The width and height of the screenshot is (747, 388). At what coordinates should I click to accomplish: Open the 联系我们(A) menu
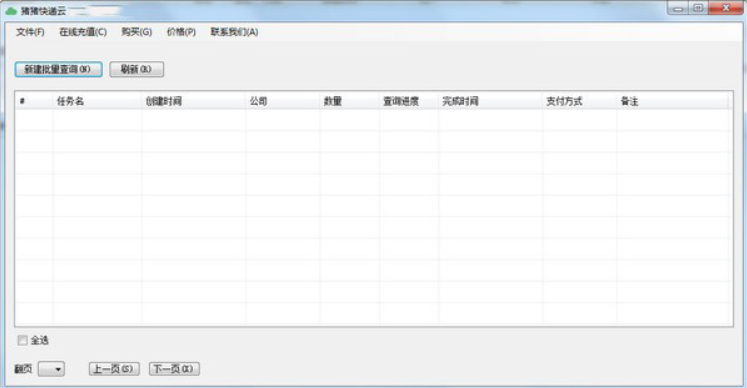pyautogui.click(x=234, y=32)
